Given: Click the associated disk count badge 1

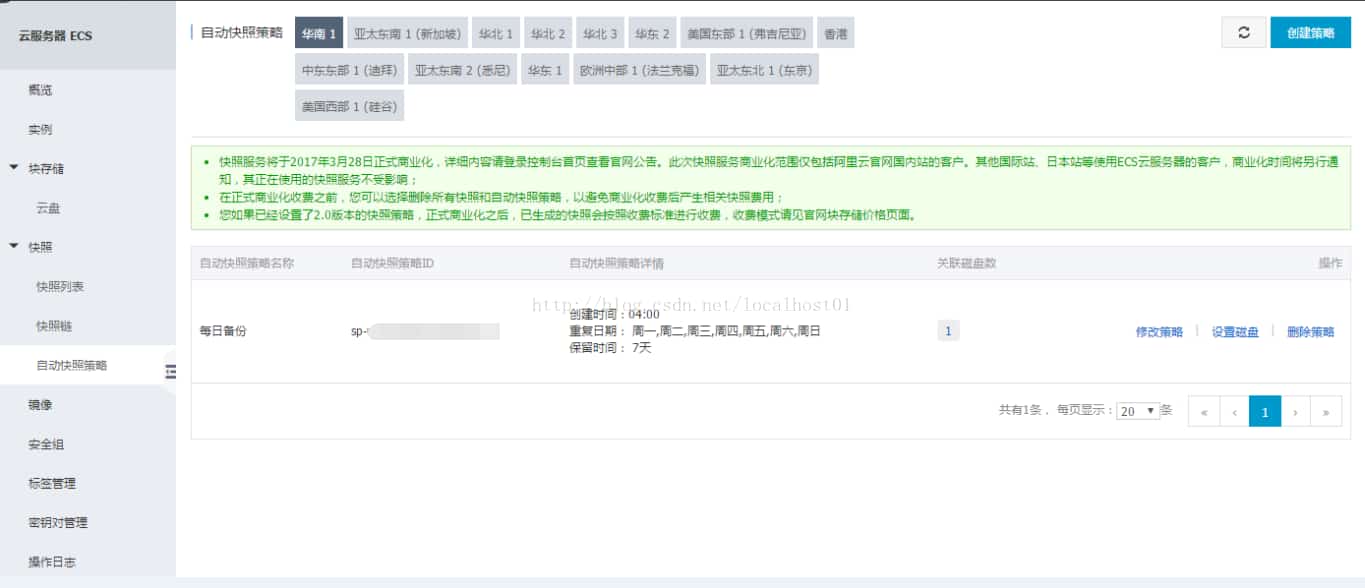Looking at the screenshot, I should click(x=947, y=330).
